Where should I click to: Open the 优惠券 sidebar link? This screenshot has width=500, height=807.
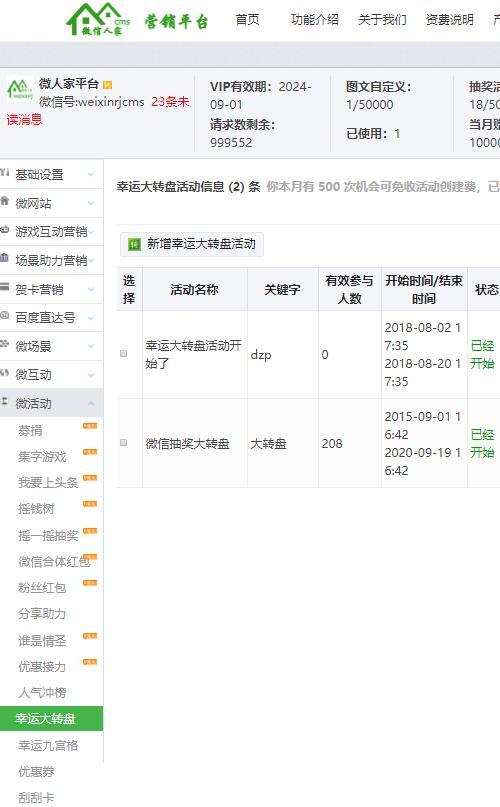[36, 771]
